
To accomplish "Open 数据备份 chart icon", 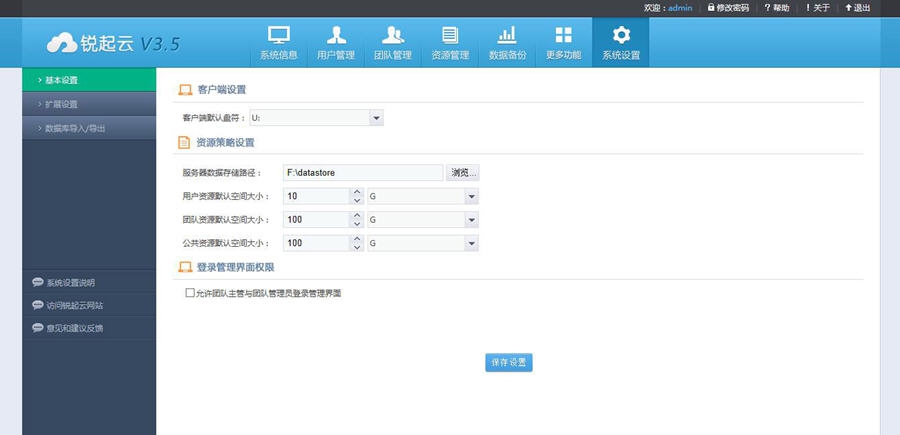I will point(507,35).
